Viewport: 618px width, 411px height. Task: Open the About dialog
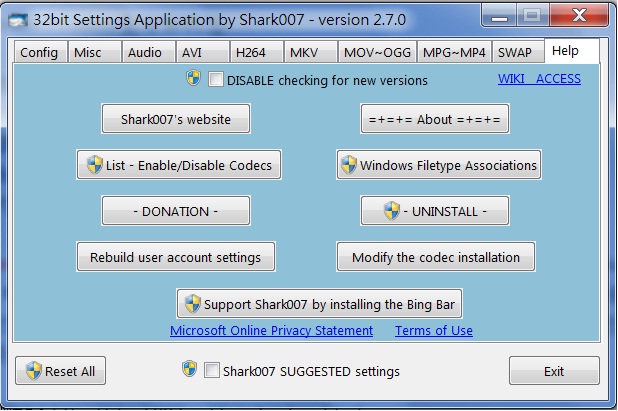[435, 119]
